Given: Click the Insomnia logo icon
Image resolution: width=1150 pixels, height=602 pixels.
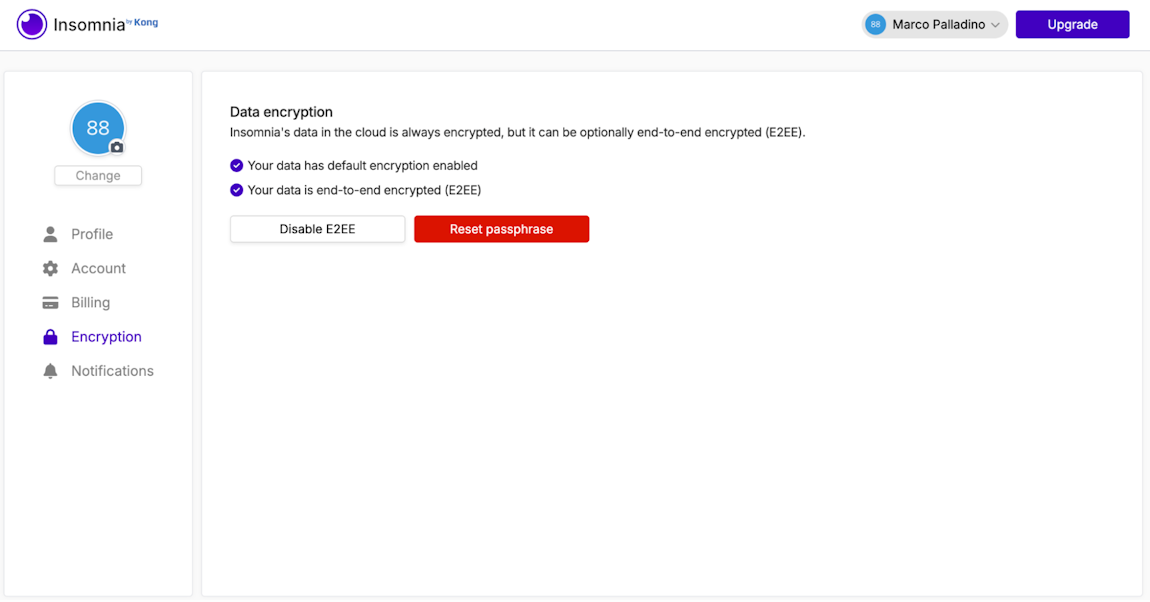Looking at the screenshot, I should (31, 23).
